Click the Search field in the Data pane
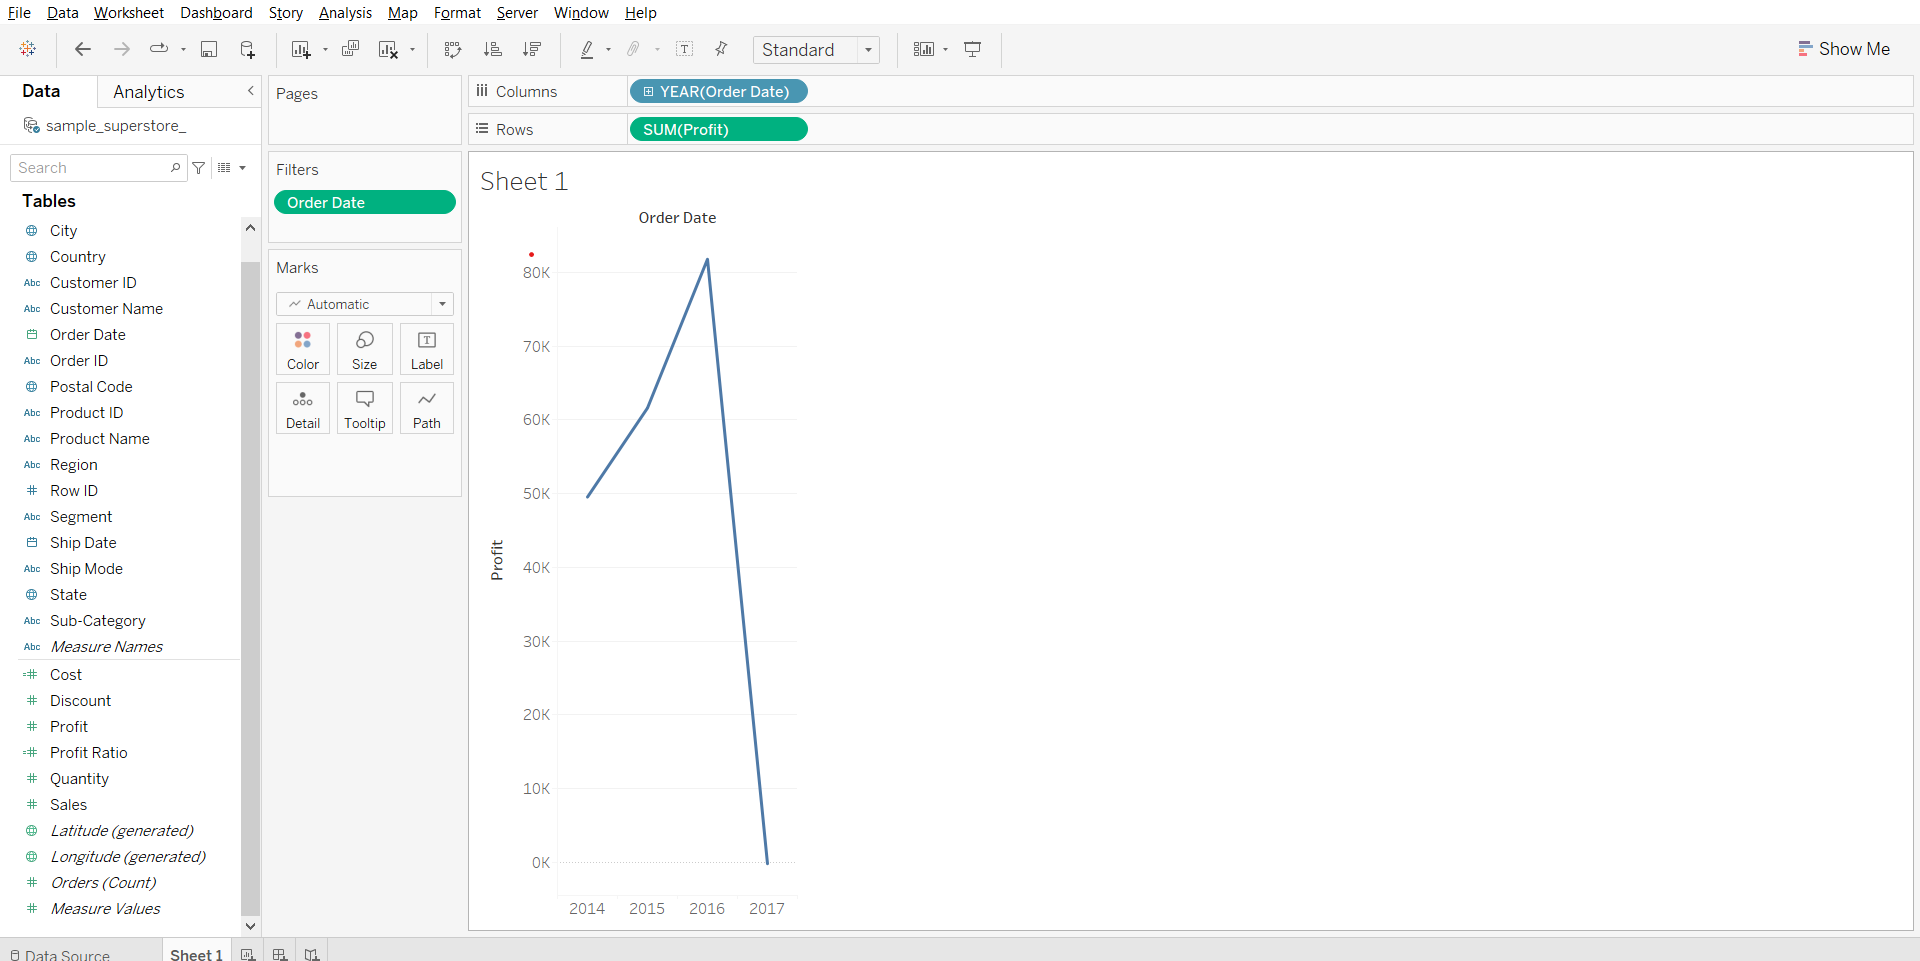Viewport: 1920px width, 961px height. tap(92, 168)
